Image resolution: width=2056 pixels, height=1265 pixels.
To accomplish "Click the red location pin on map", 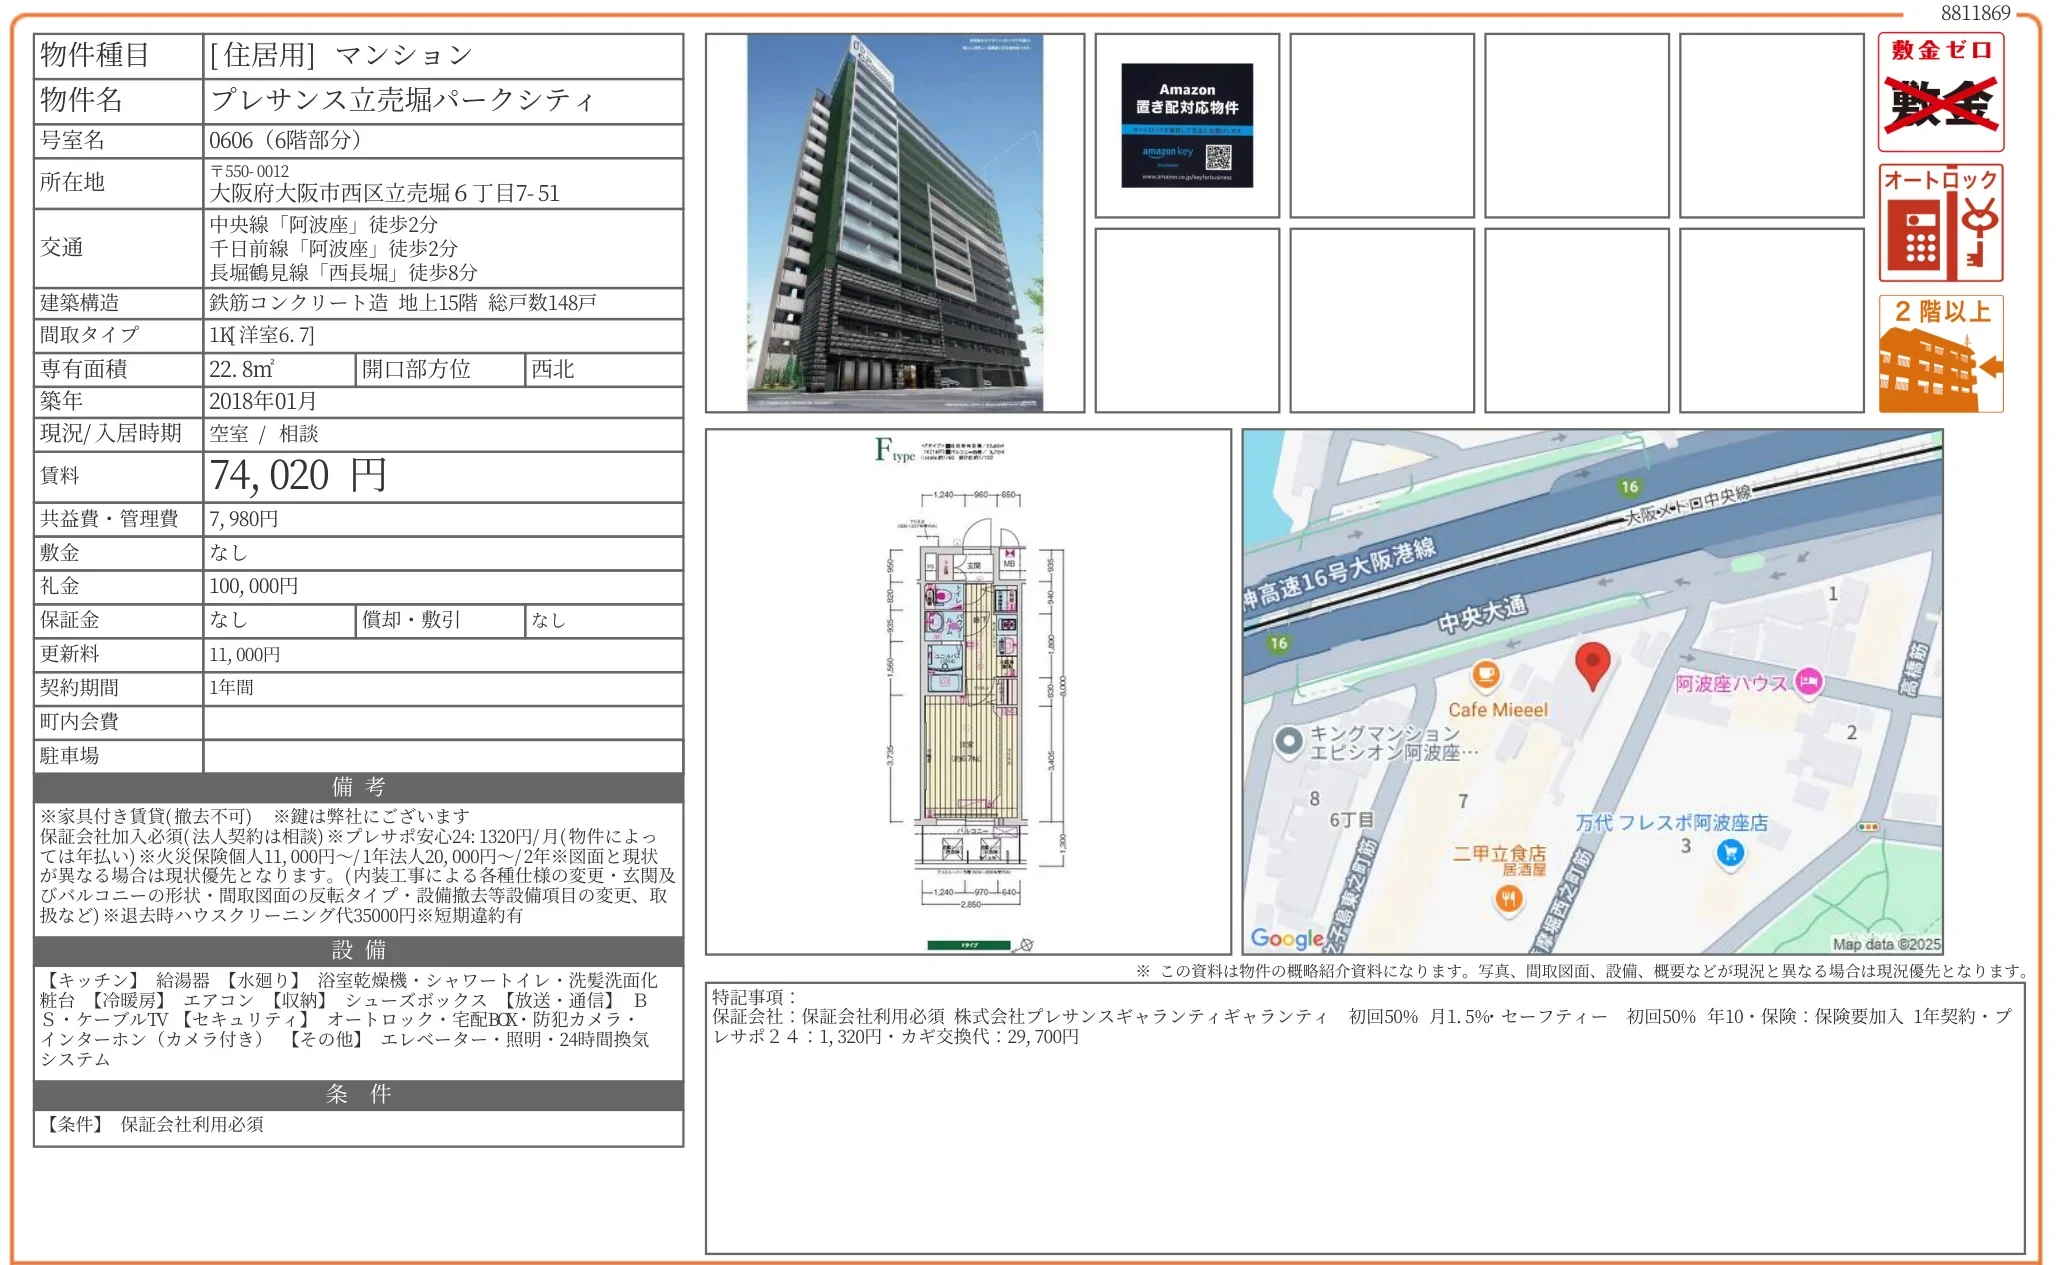I will [x=1592, y=664].
